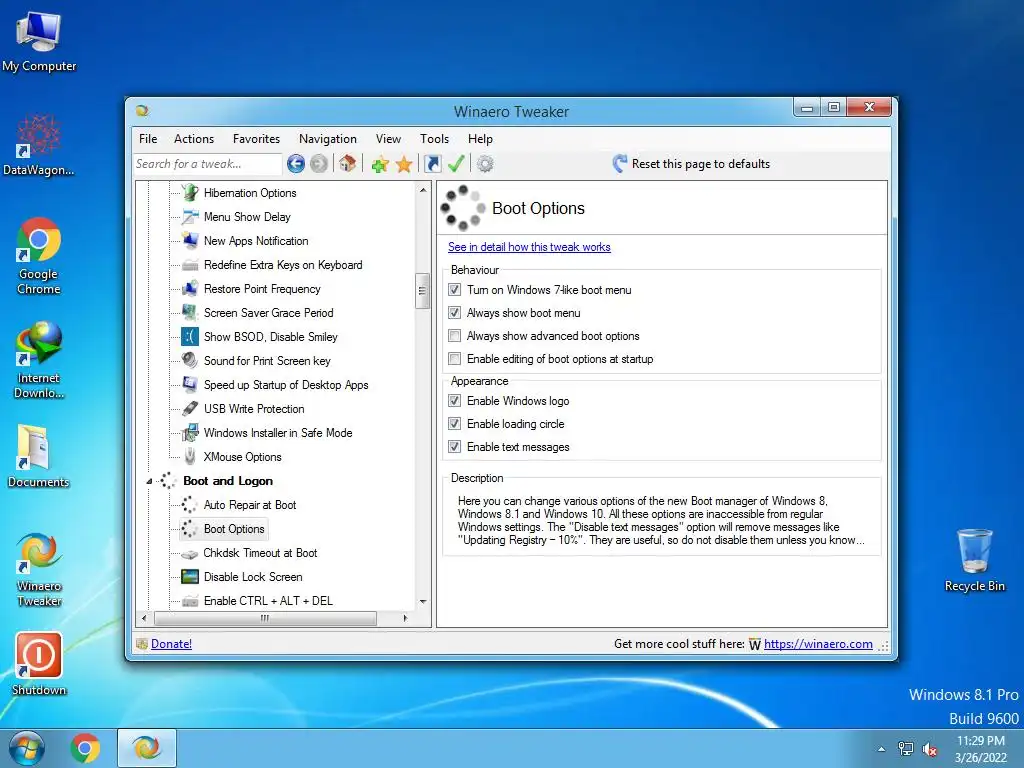Click the Menu Show Delay icon
1024x768 pixels.
tap(190, 217)
